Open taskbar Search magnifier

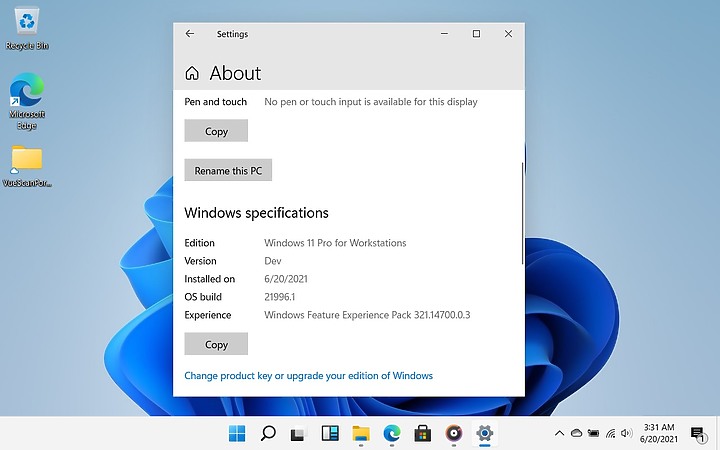(268, 433)
